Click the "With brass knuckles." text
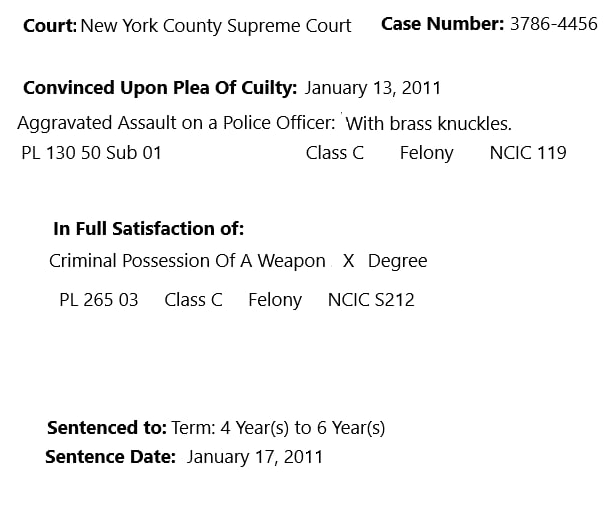Screen dimensions: 614x510 [429, 124]
